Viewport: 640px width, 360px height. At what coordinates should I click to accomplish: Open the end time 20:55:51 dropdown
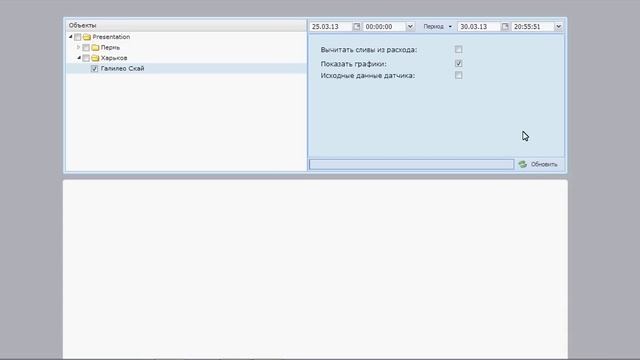click(558, 27)
